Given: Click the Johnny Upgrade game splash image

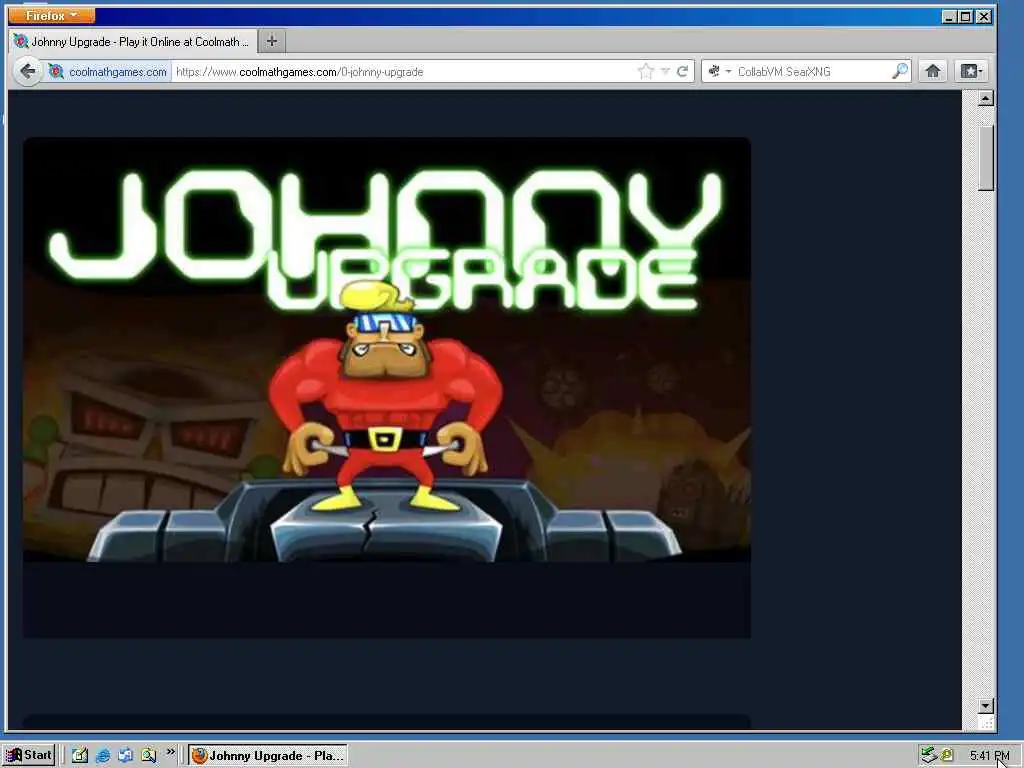Looking at the screenshot, I should point(387,387).
